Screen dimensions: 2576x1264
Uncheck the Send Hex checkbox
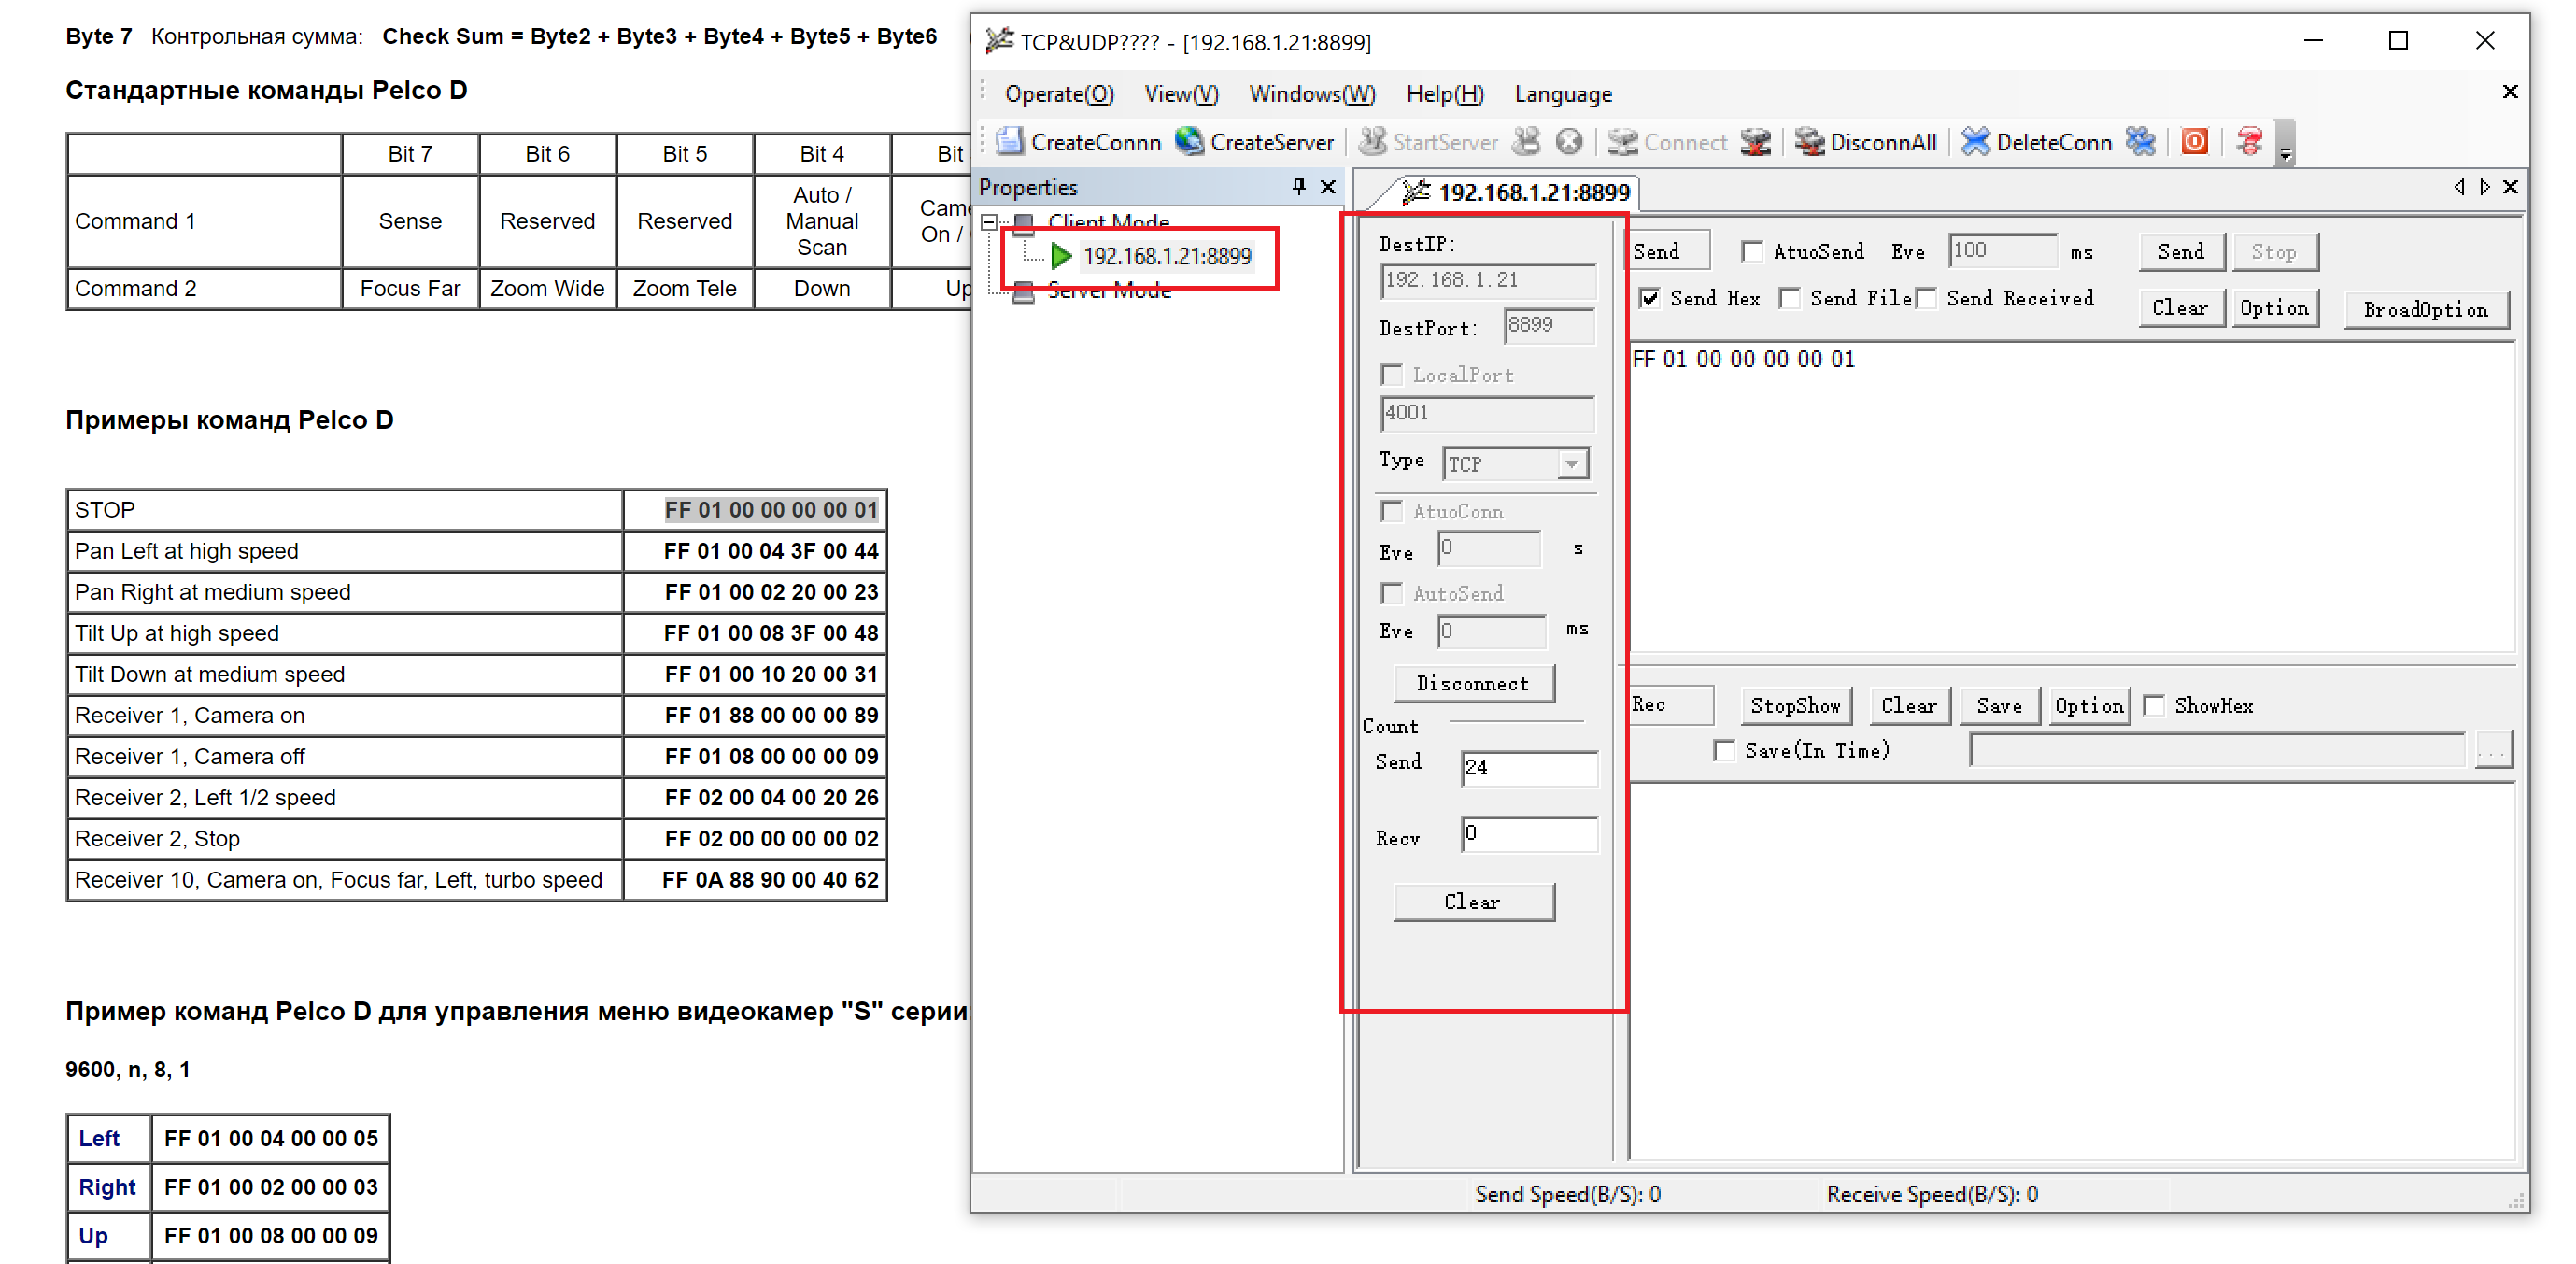[1650, 298]
